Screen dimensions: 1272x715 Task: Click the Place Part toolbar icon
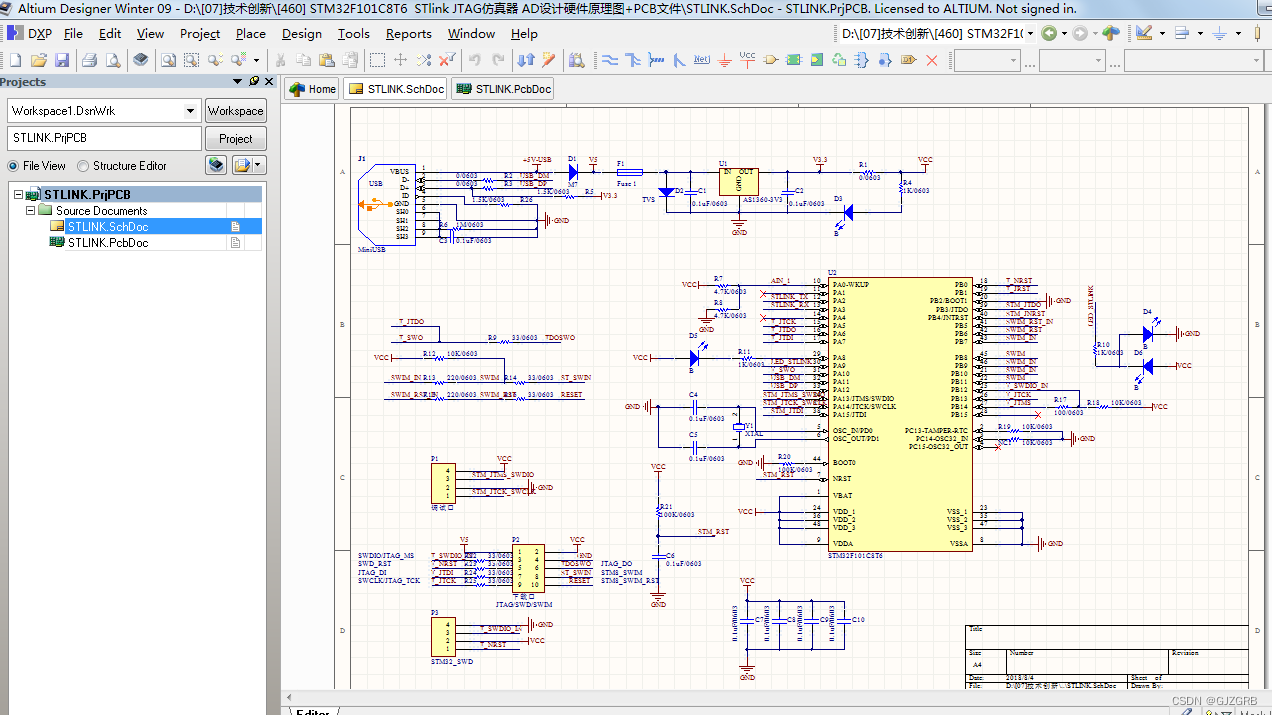[x=769, y=59]
